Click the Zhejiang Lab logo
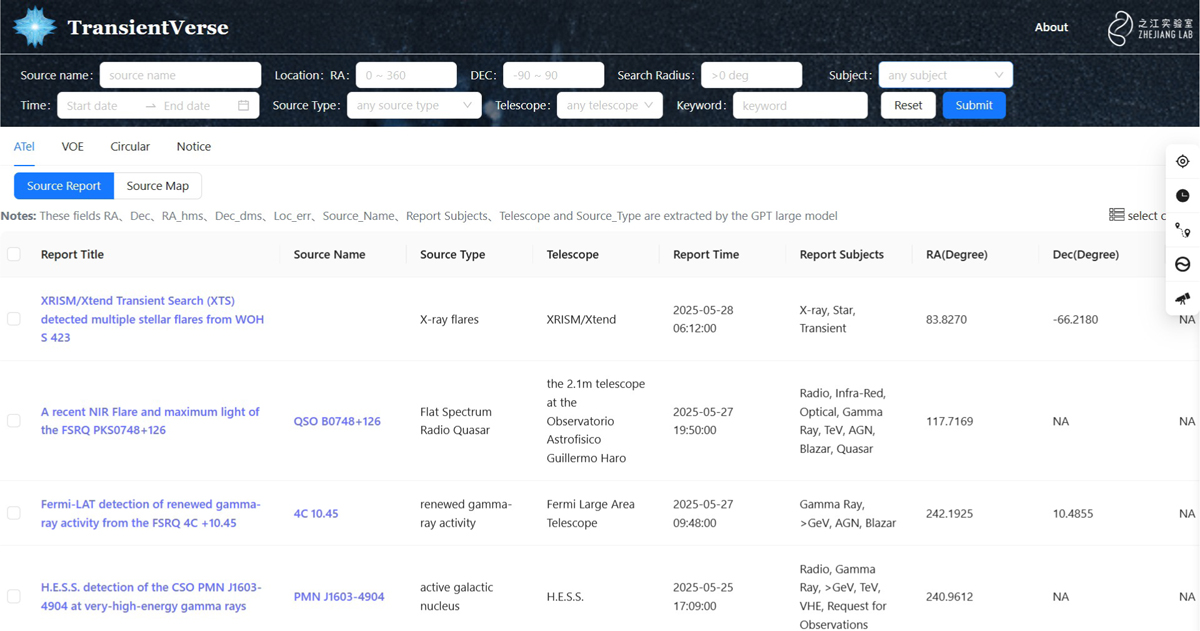The width and height of the screenshot is (1200, 631). tap(1150, 28)
